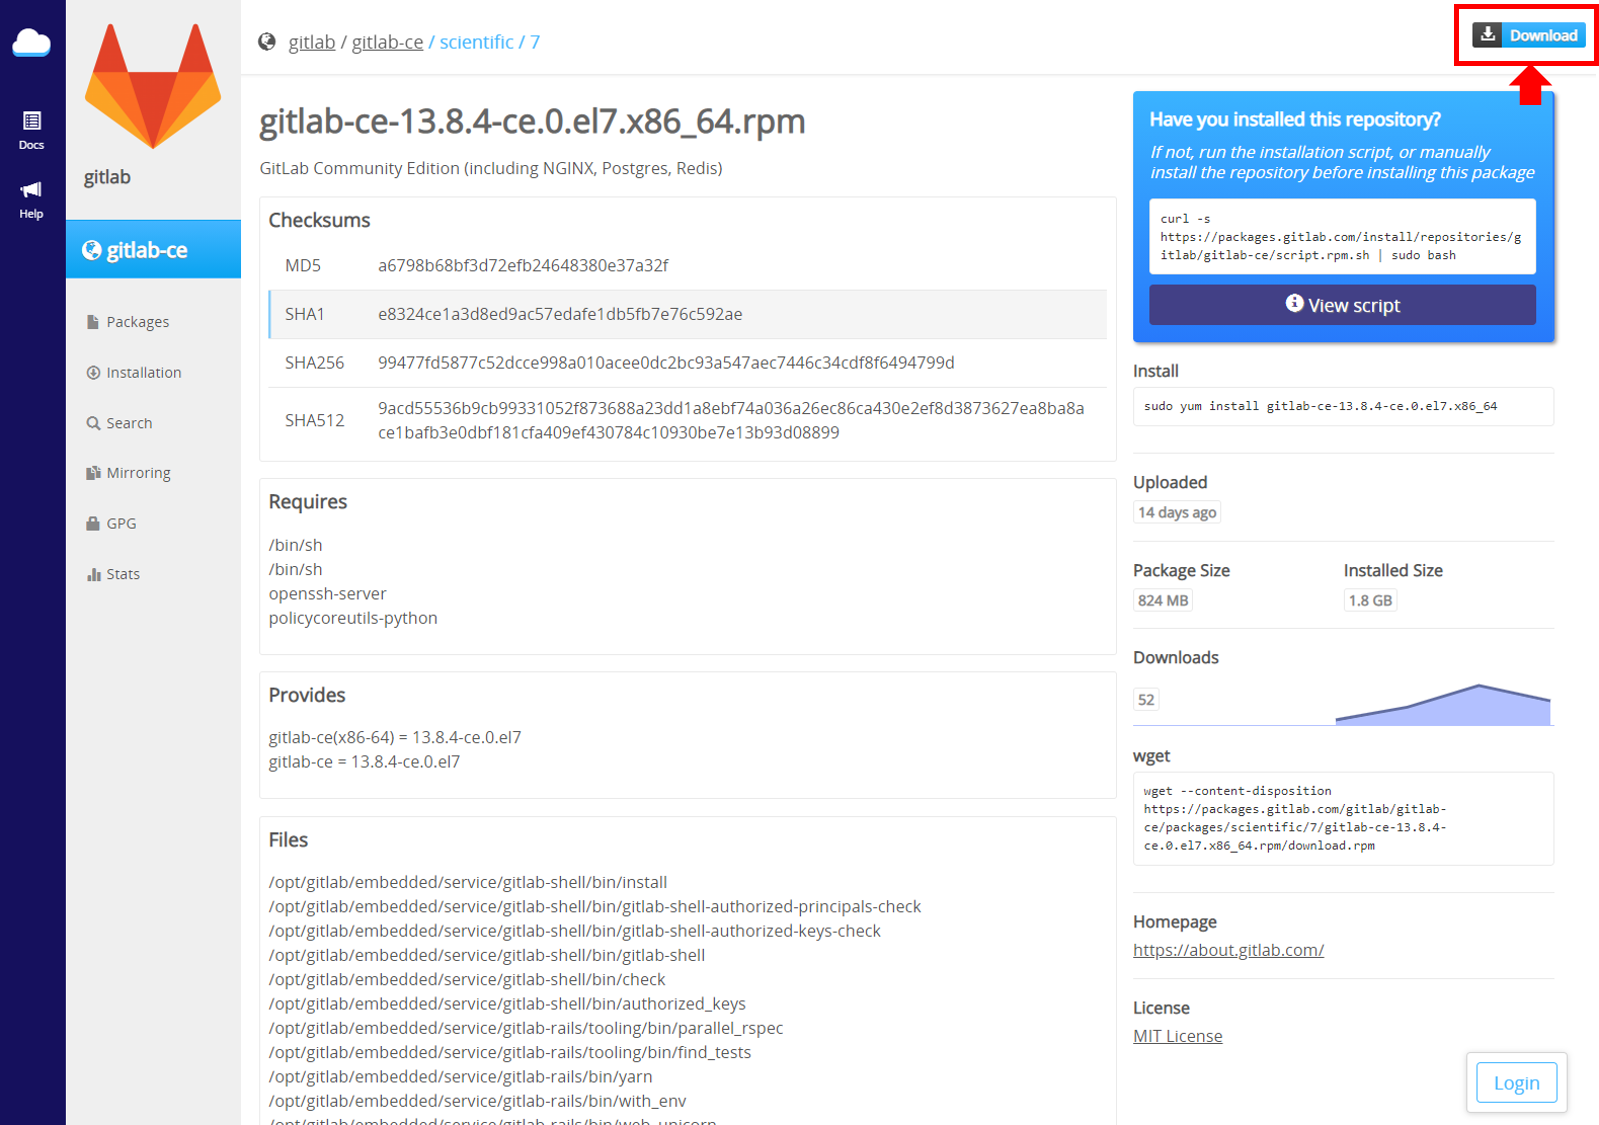Viewport: 1599px width, 1125px height.
Task: Click the package title gitlab-ce-13.8.4-ce.0.el7.x86_64.rpm
Action: (532, 121)
